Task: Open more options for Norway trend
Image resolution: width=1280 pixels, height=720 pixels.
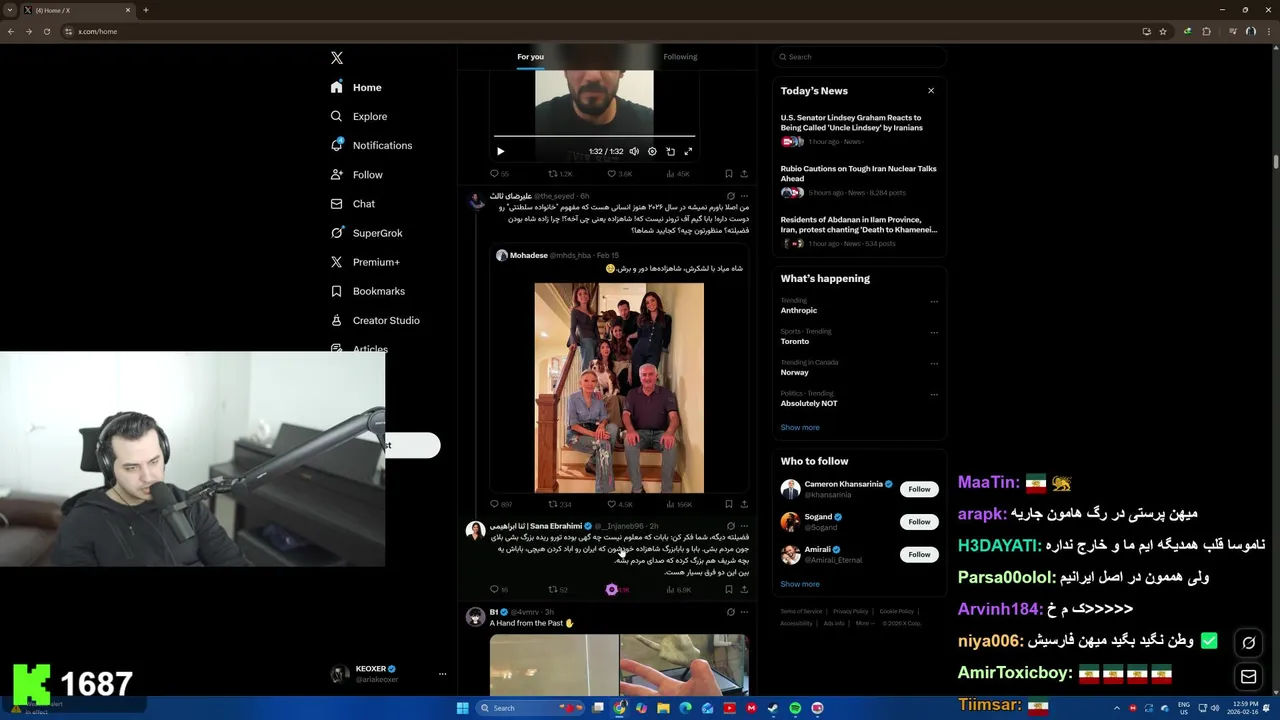Action: coord(934,363)
